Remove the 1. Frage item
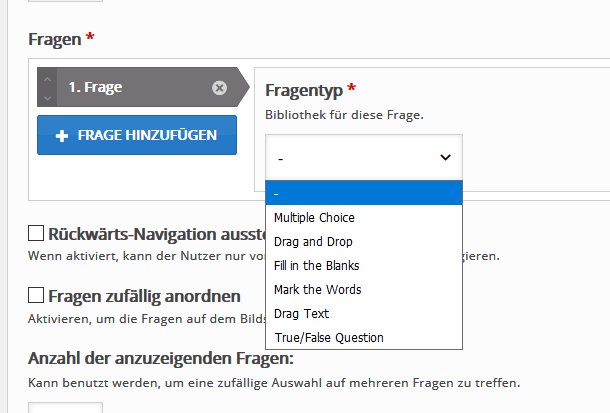Screen dimensions: 610x413 coord(219,88)
